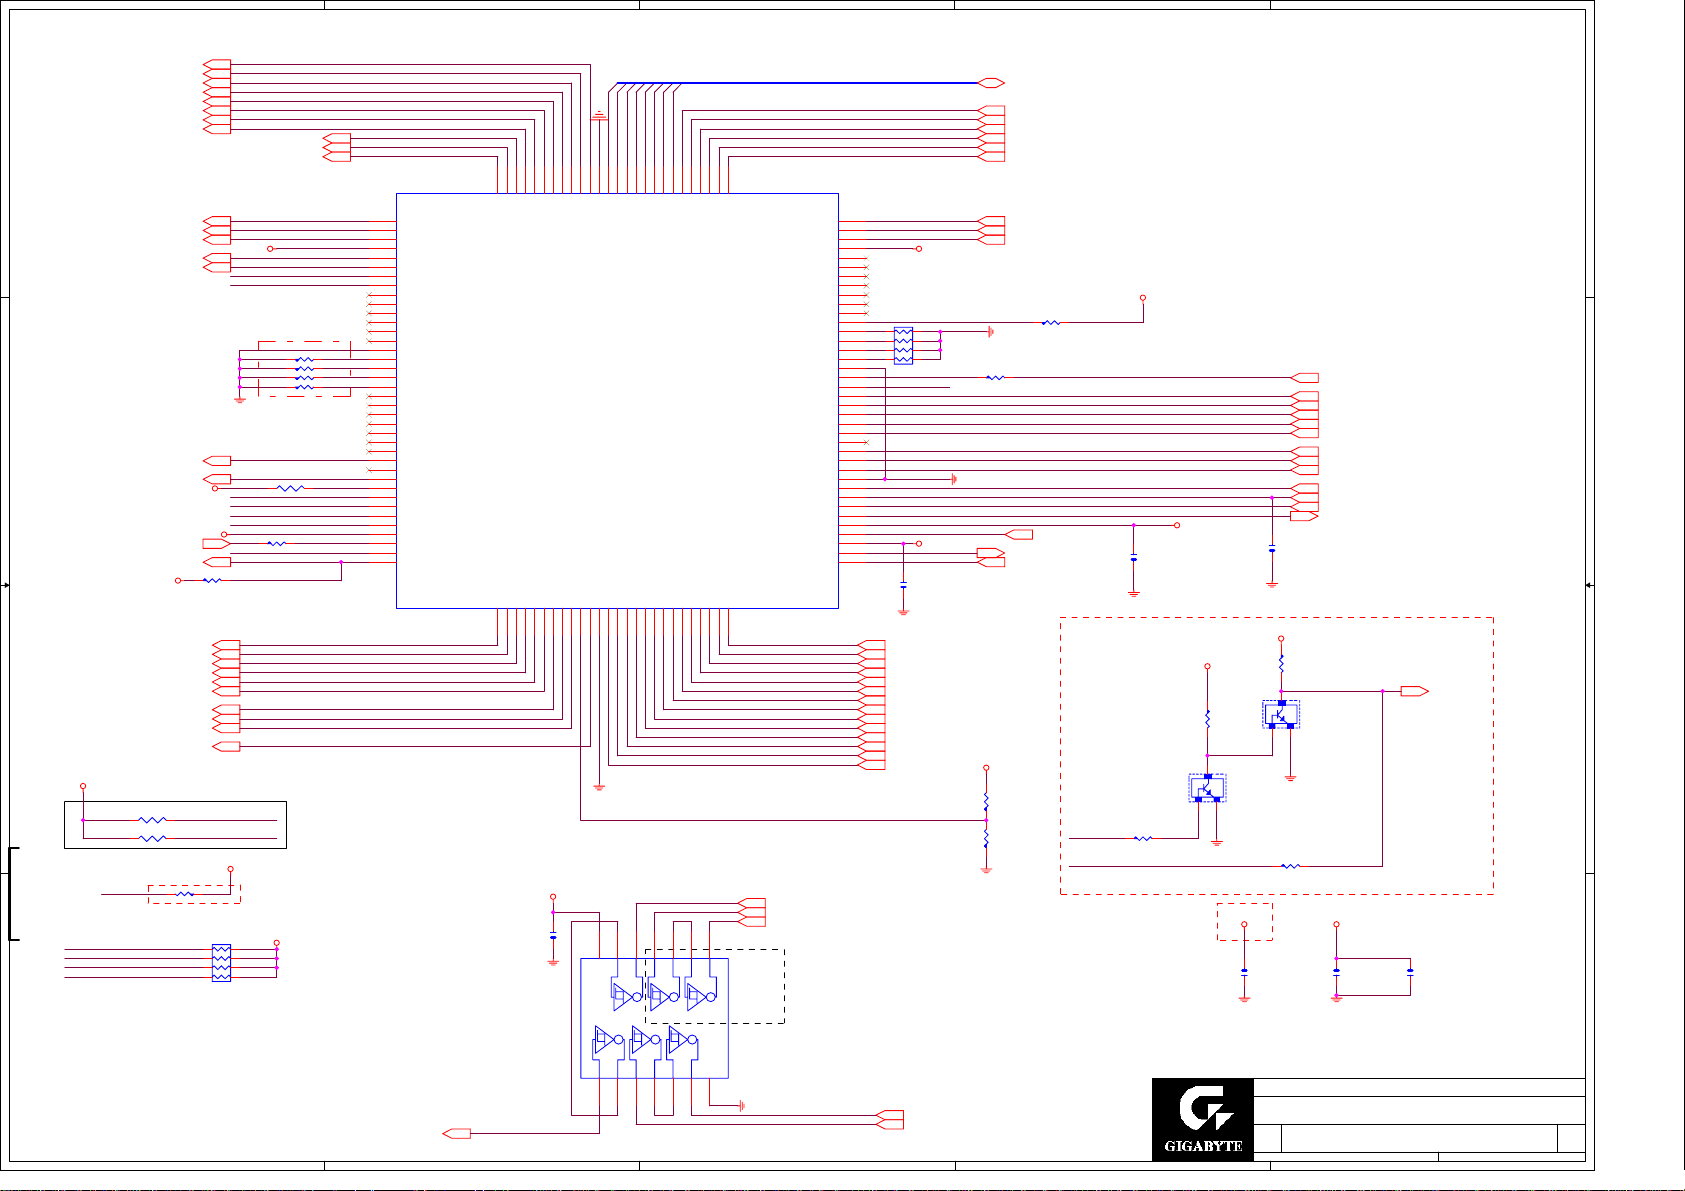The height and width of the screenshot is (1191, 1685).
Task: Select the top-middle inverter gate symbol
Action: 664,995
